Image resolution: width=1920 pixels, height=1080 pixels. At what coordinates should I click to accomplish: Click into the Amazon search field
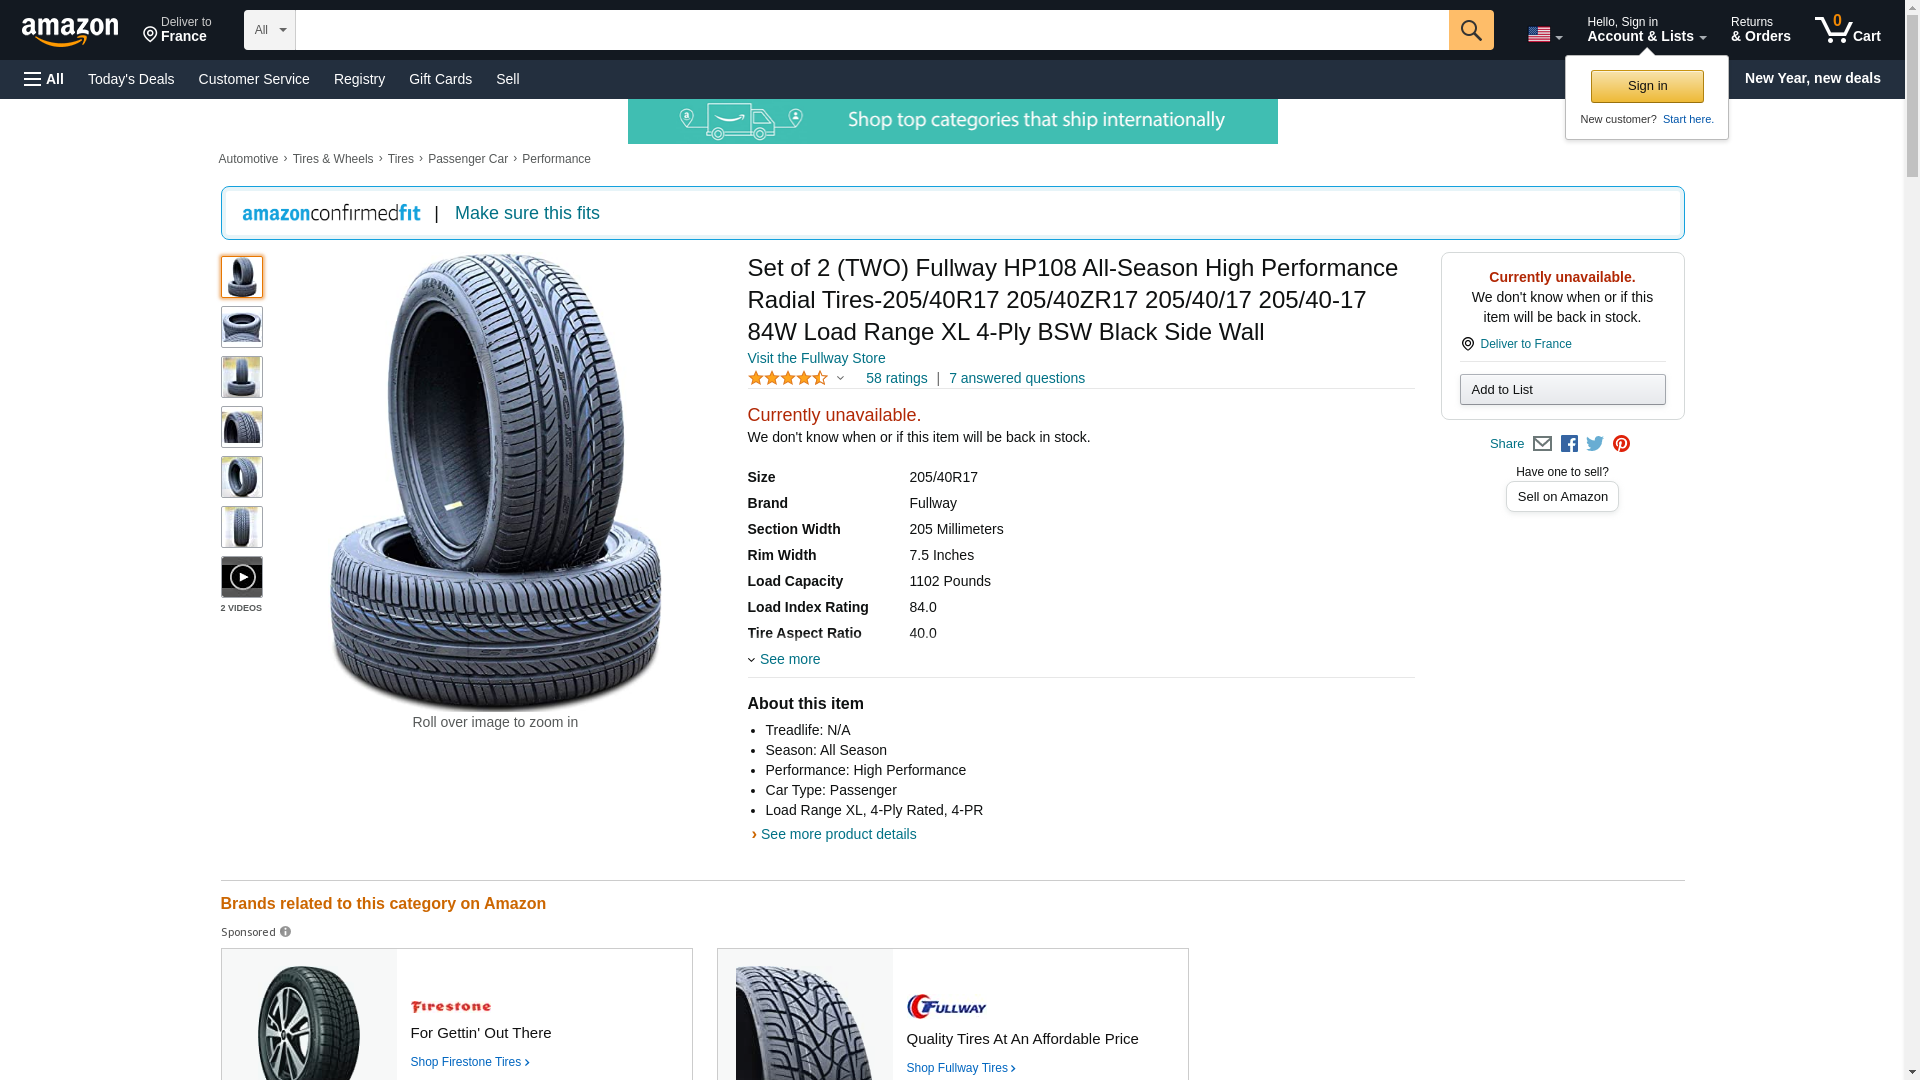[x=871, y=30]
